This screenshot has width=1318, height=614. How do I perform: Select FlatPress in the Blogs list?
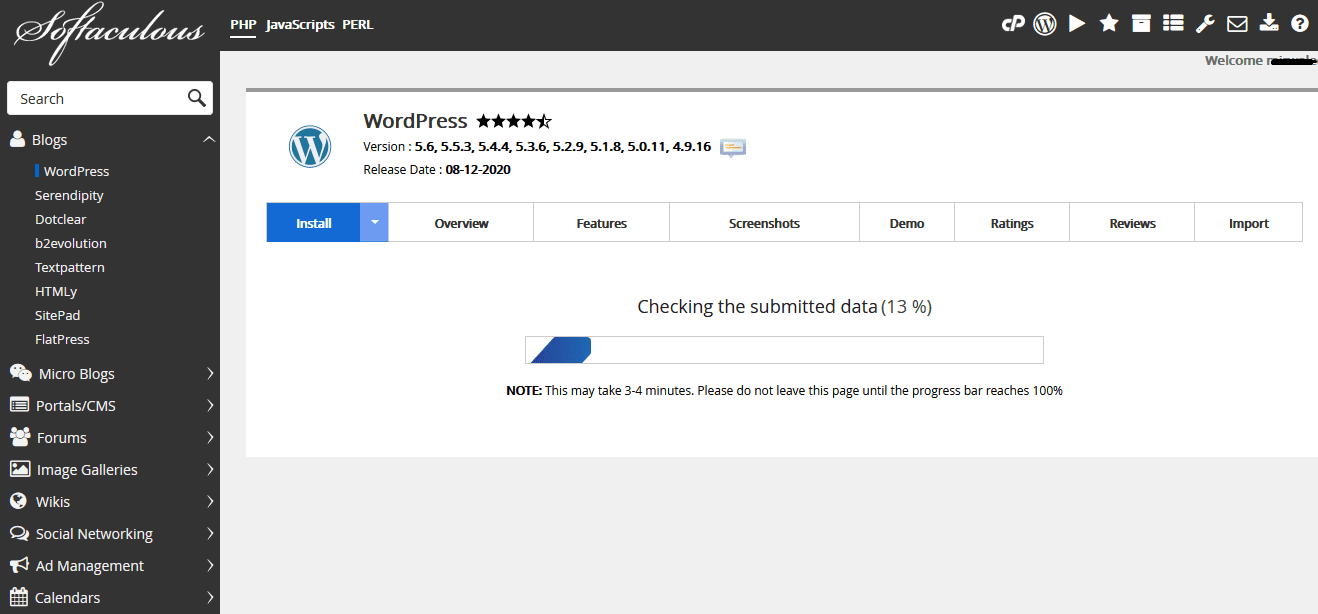coord(62,339)
